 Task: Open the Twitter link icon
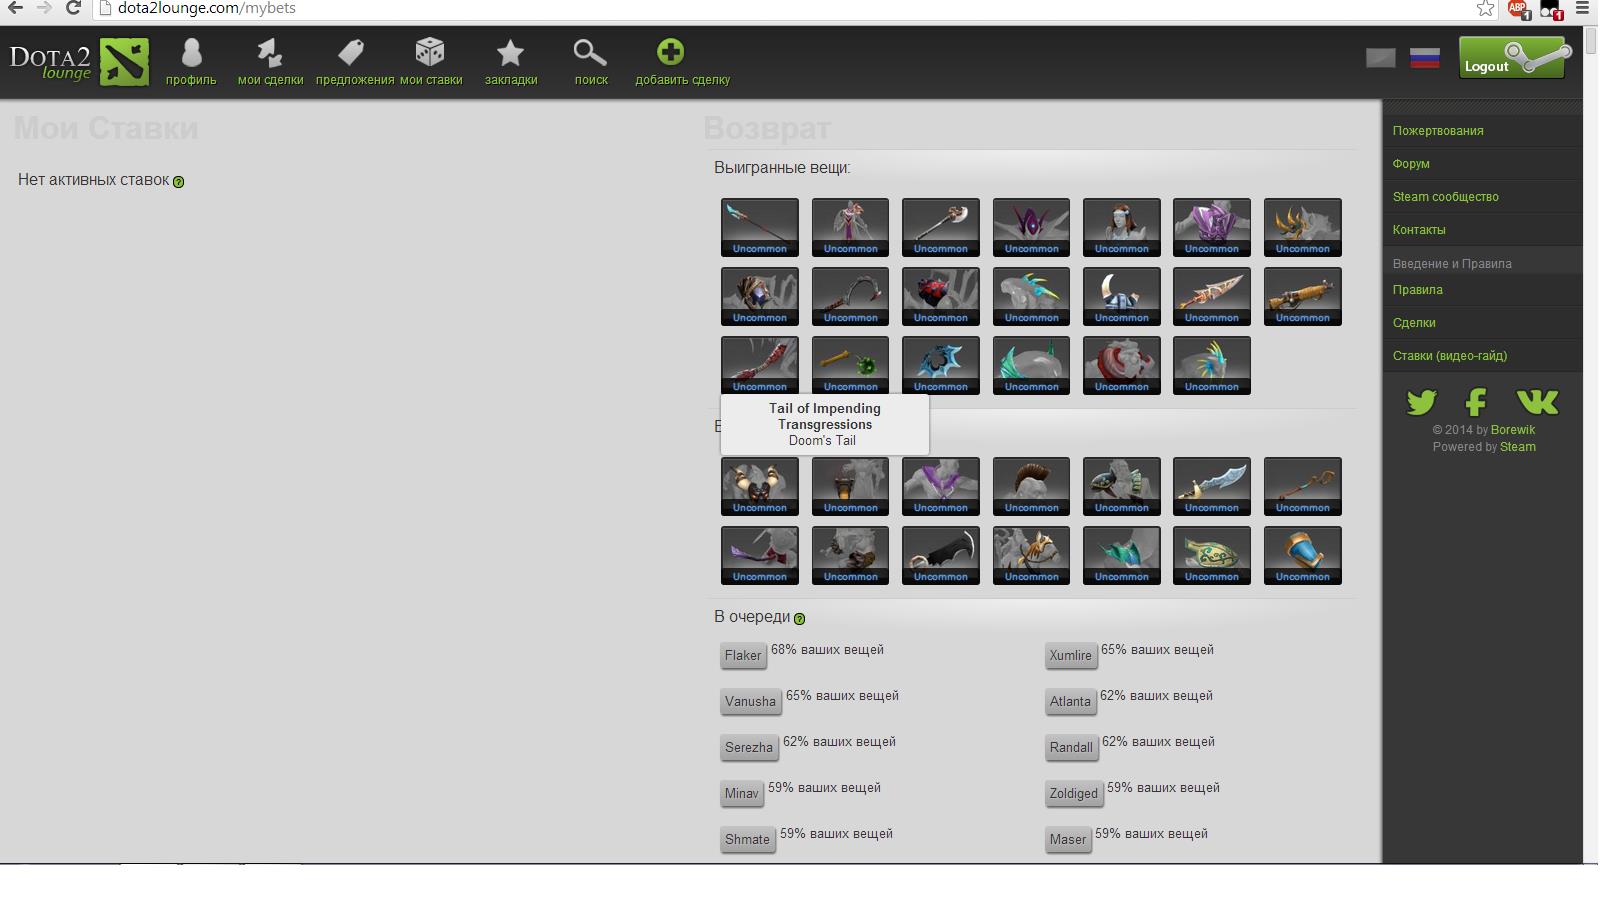coord(1421,402)
